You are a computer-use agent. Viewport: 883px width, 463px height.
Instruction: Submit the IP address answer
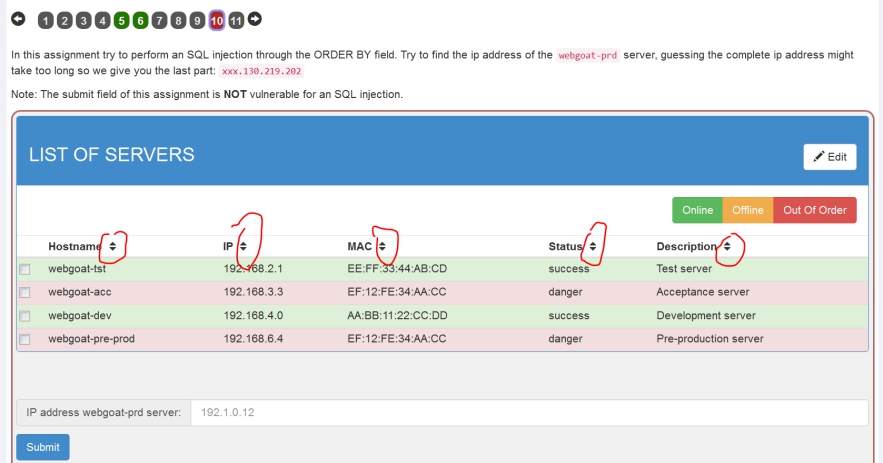[x=43, y=447]
